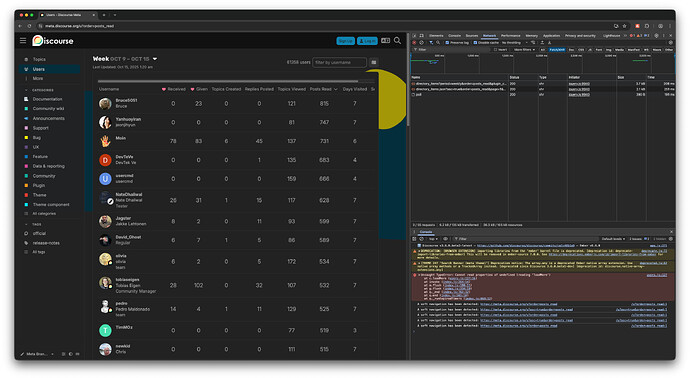Click the table horizontal scrollbar
The width and height of the screenshot is (690, 378).
coord(228,81)
